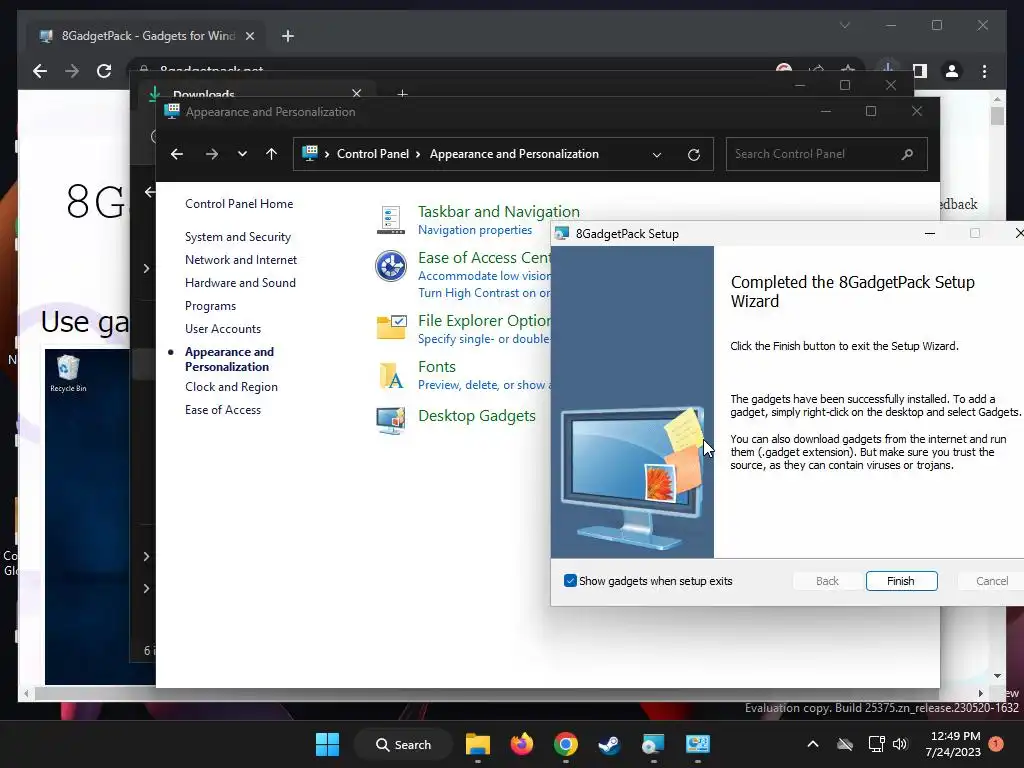Add a new tab in File Explorer
This screenshot has width=1024, height=768.
click(402, 94)
